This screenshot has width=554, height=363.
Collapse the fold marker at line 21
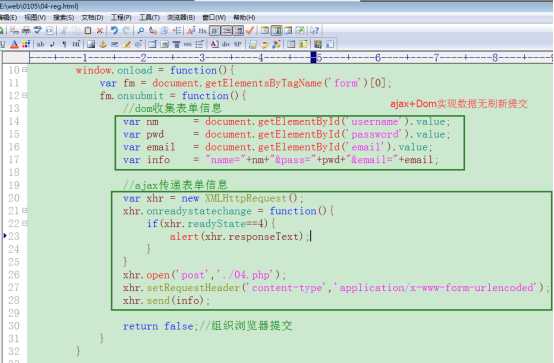point(24,211)
